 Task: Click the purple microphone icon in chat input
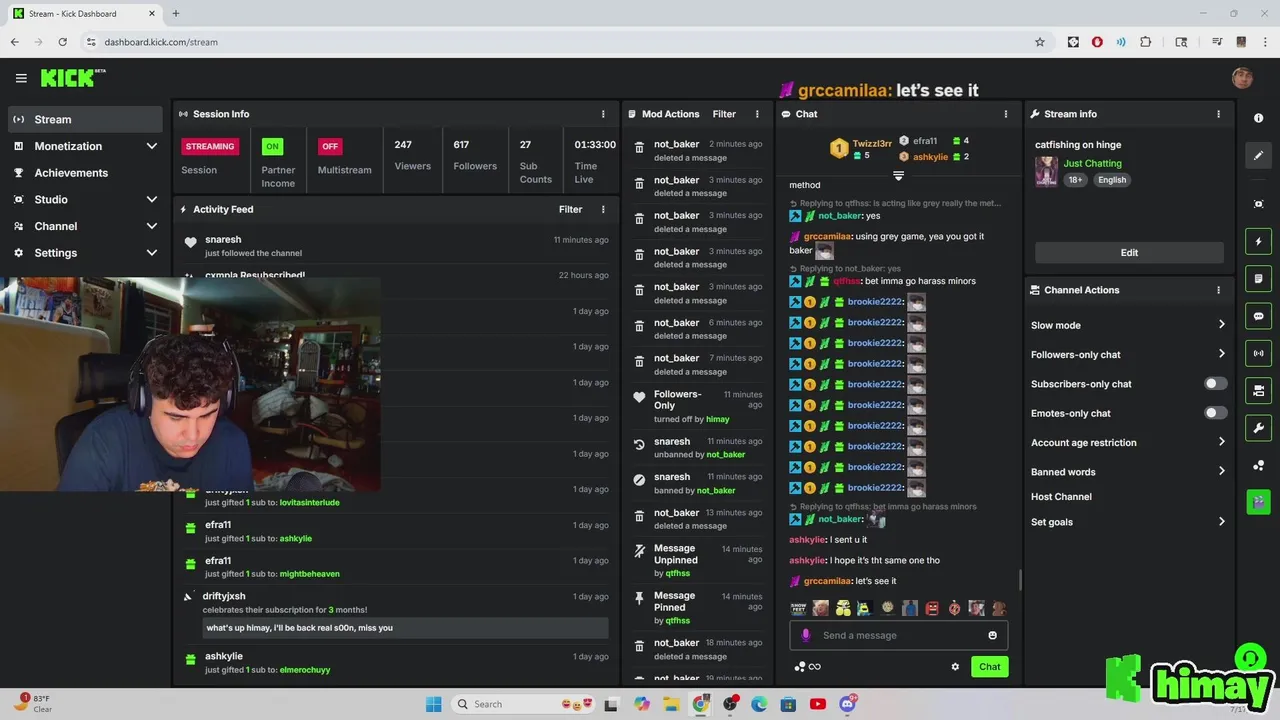coord(806,635)
